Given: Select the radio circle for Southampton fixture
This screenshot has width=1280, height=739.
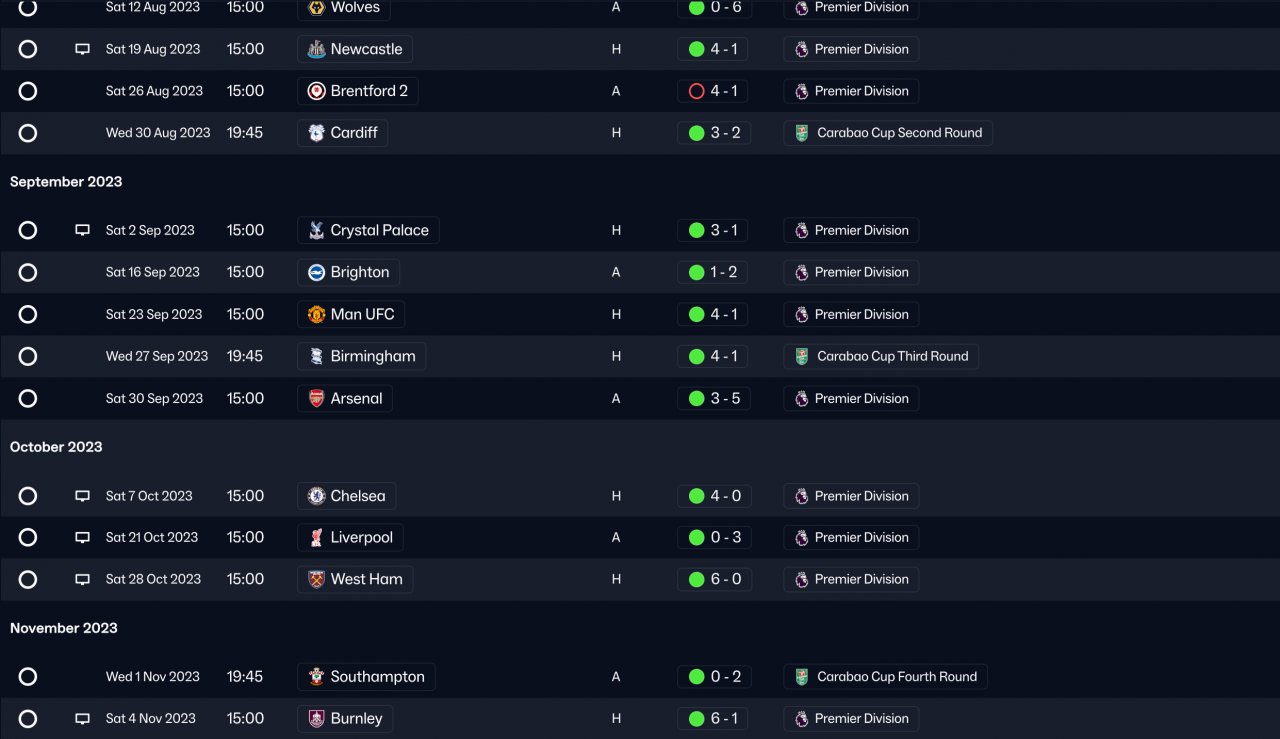Looking at the screenshot, I should 28,677.
